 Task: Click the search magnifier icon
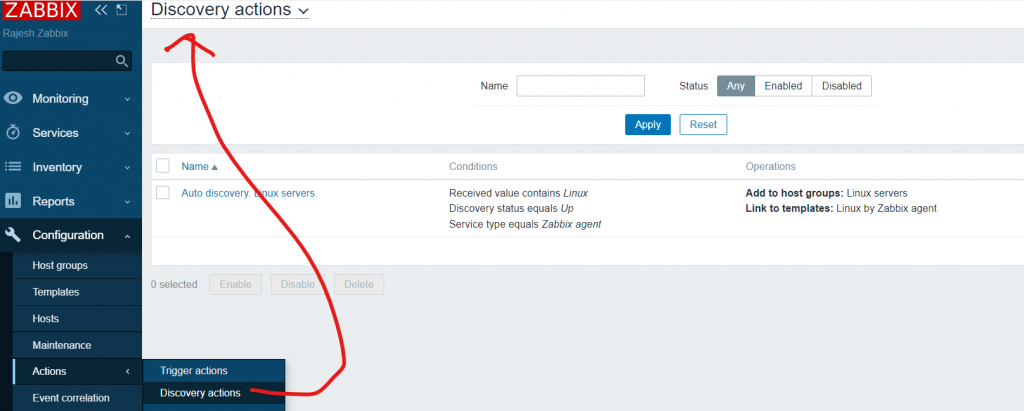(x=122, y=62)
